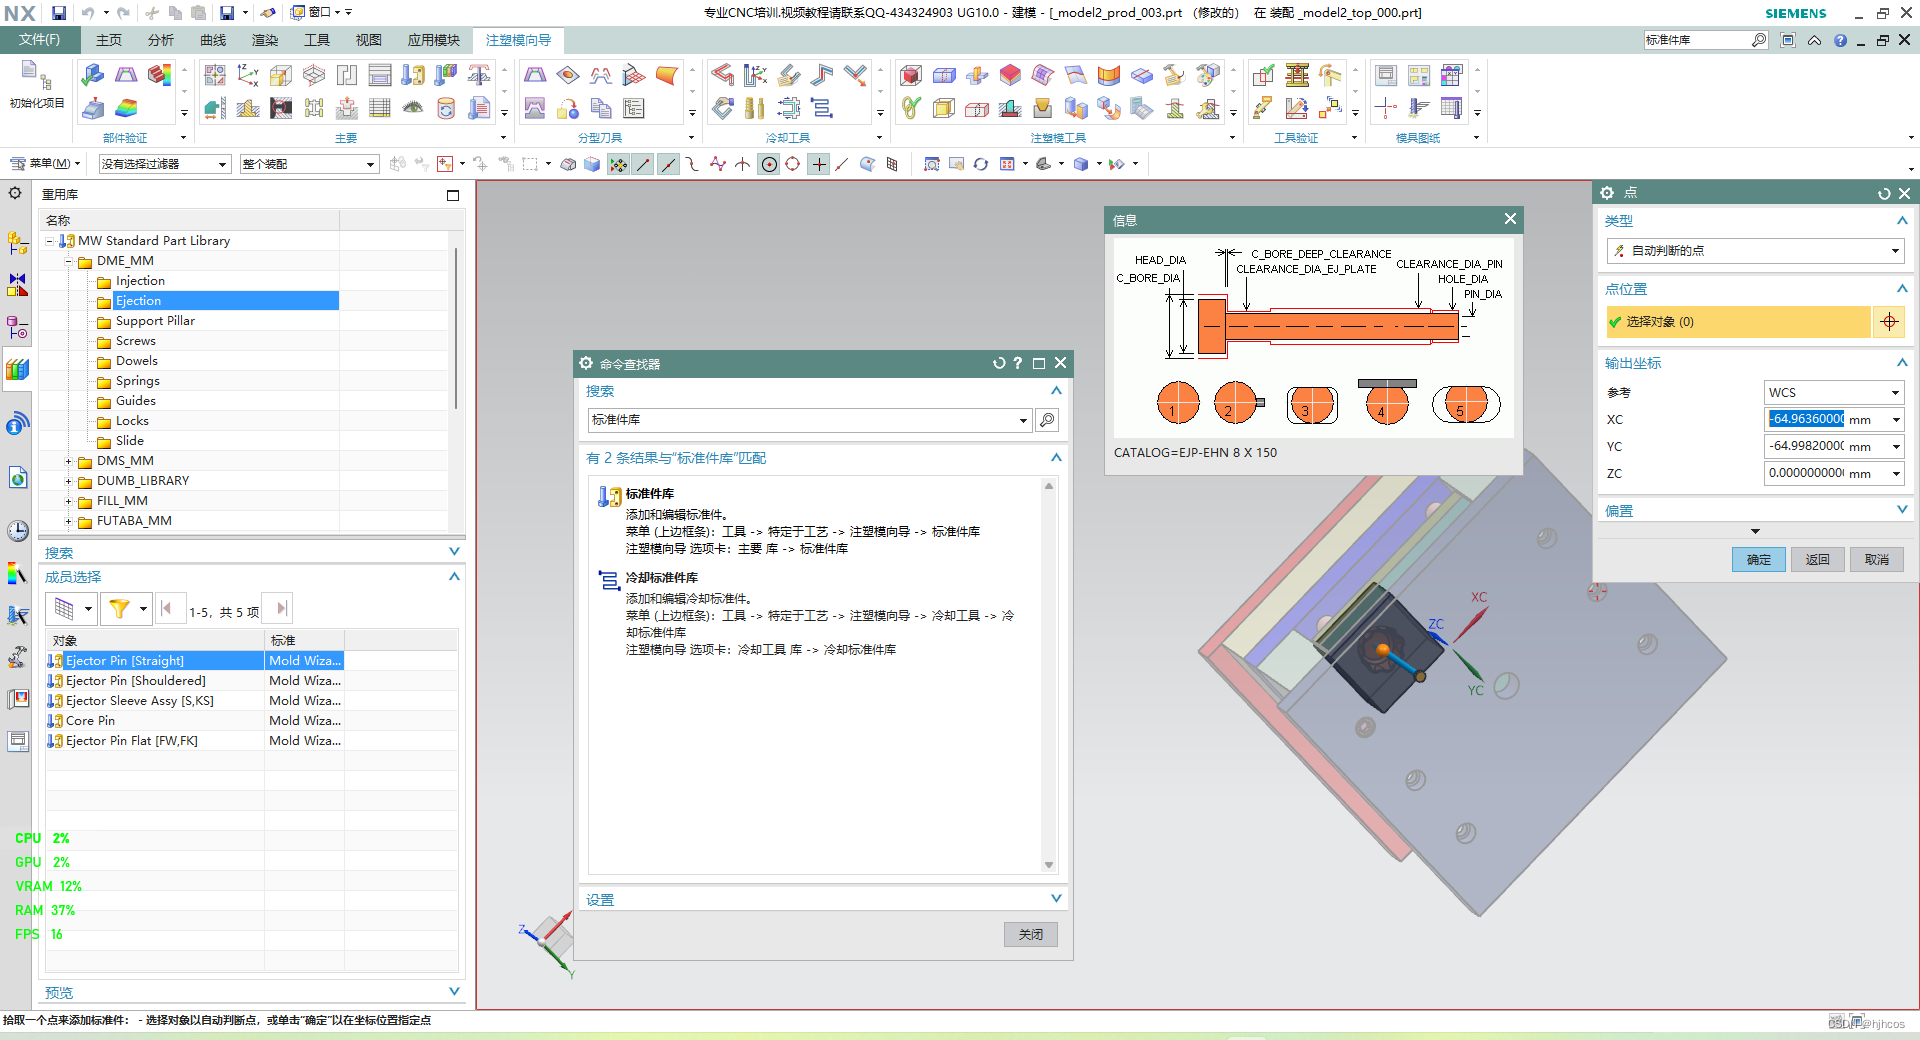
Task: Open the History clock sidebar icon
Action: 17,531
